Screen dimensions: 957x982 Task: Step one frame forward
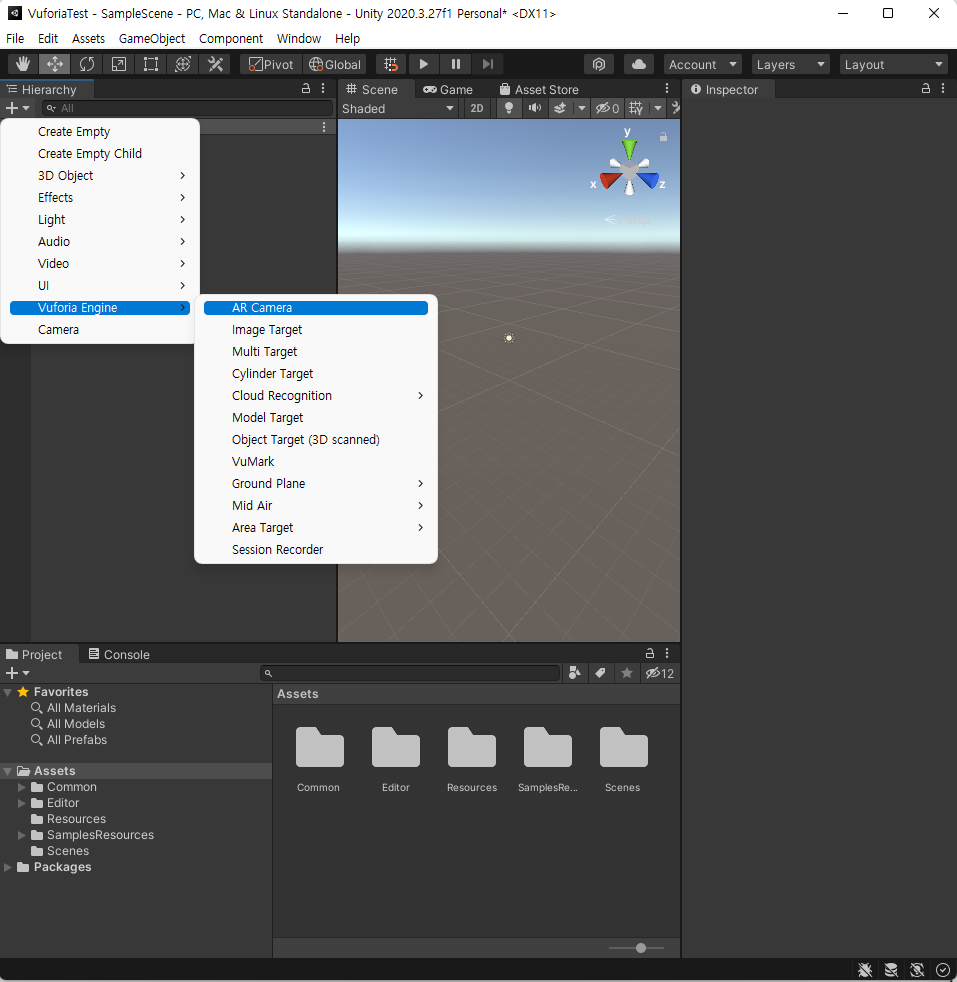[x=488, y=64]
